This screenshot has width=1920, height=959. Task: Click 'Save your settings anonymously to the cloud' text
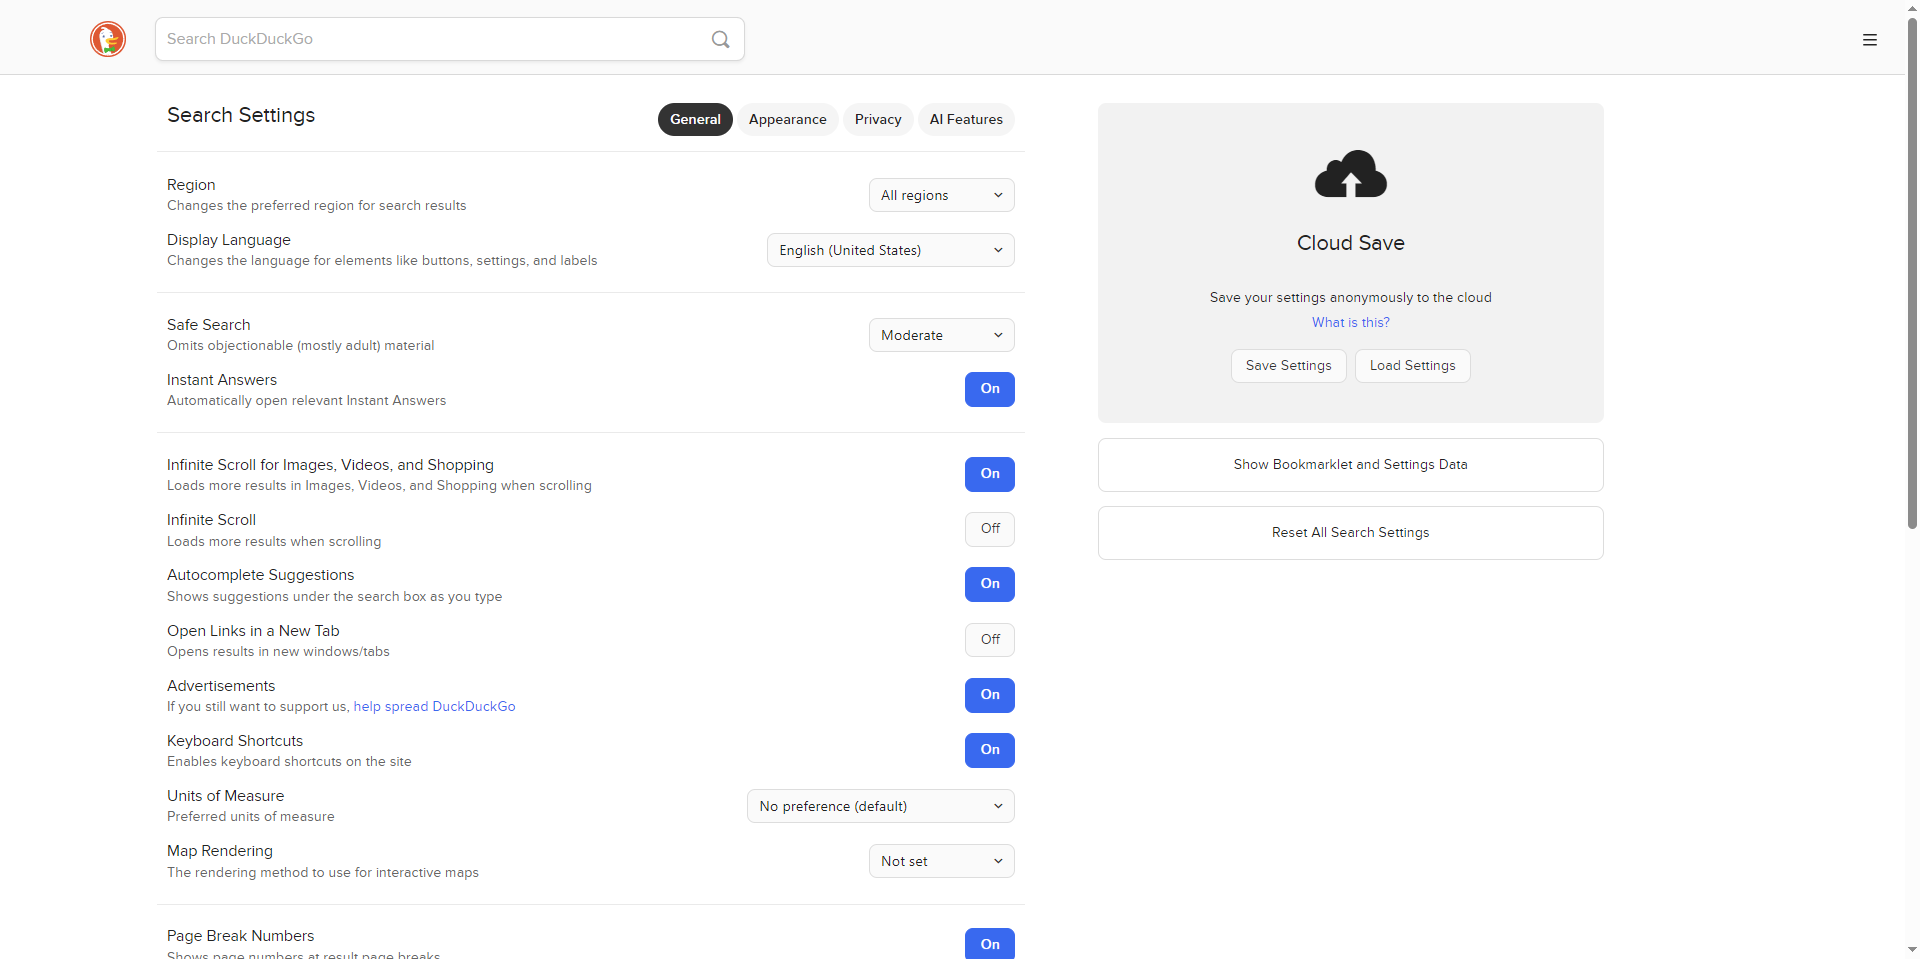tap(1350, 297)
